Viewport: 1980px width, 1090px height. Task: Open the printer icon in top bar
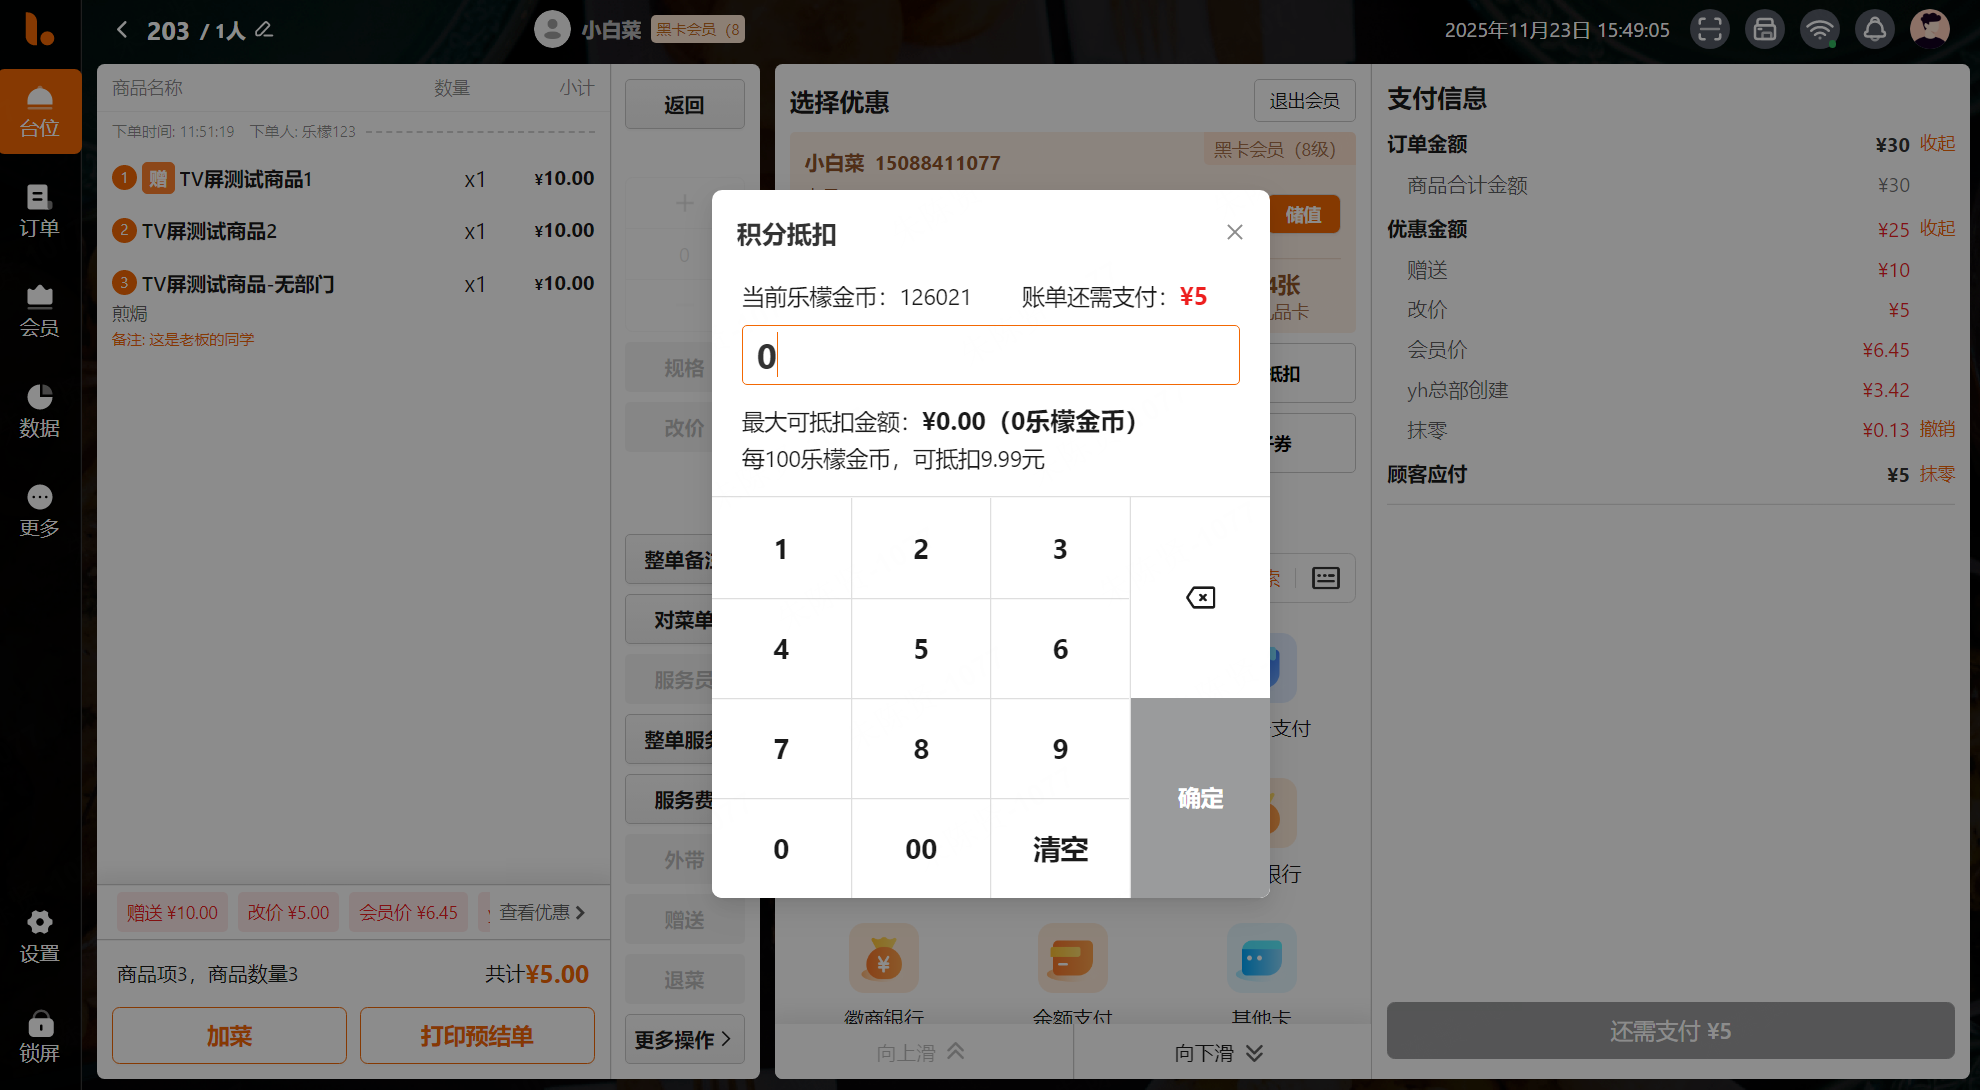[1765, 30]
